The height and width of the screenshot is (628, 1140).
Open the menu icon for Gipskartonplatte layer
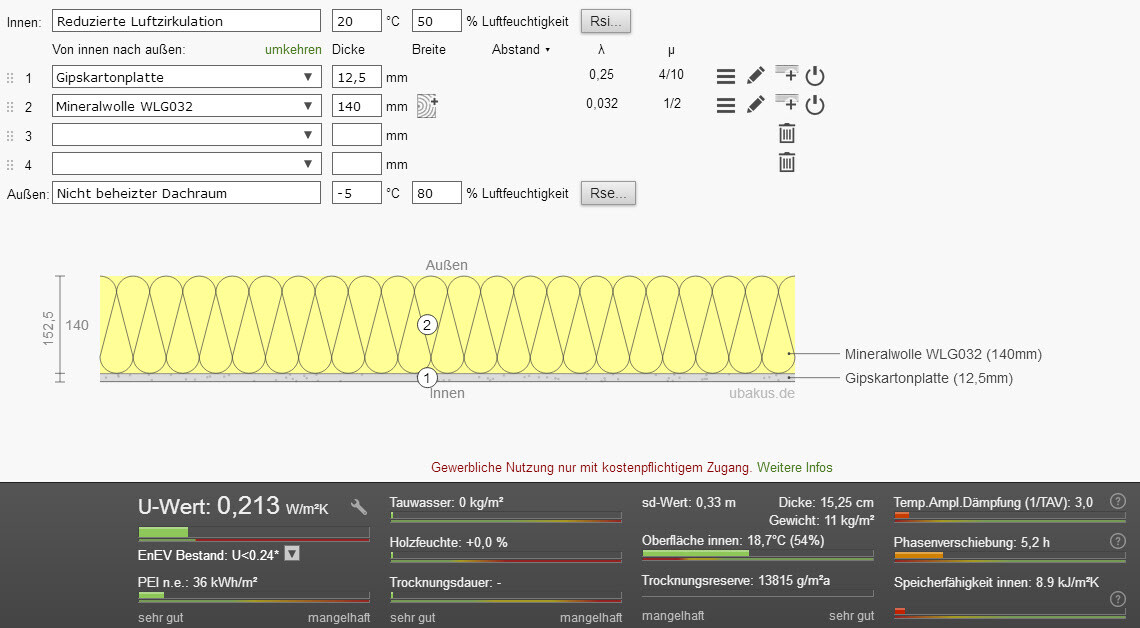pyautogui.click(x=726, y=76)
